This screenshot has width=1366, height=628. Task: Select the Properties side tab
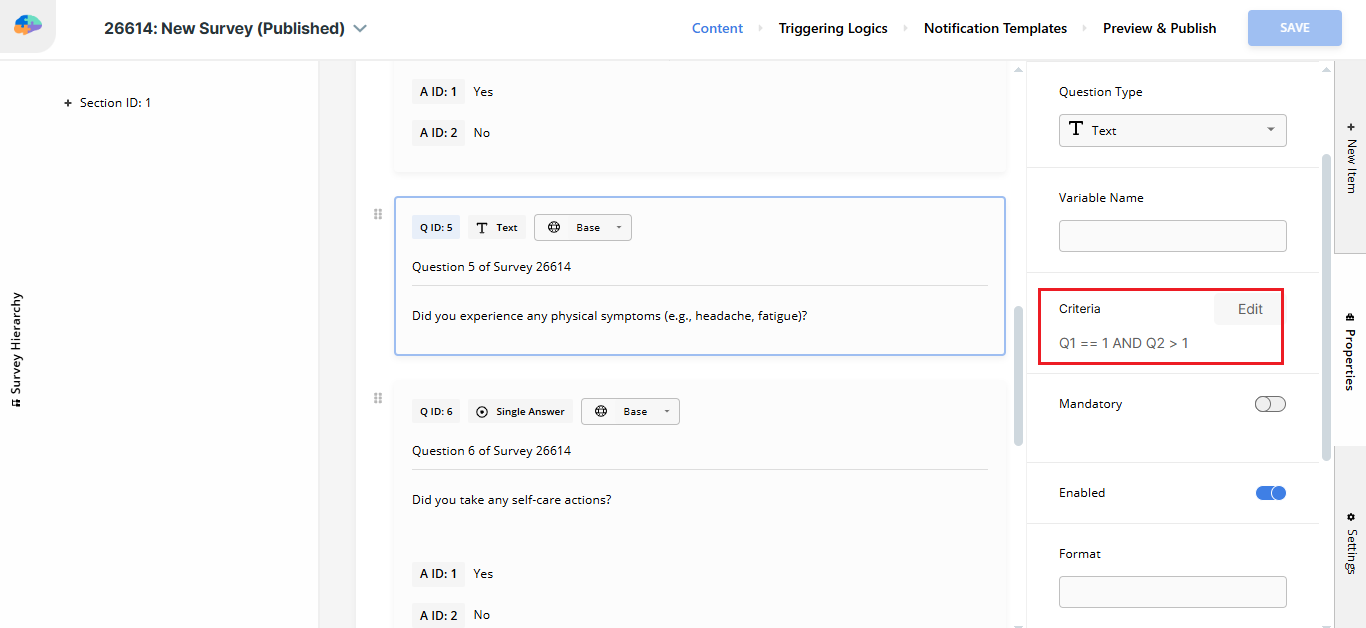tap(1351, 350)
